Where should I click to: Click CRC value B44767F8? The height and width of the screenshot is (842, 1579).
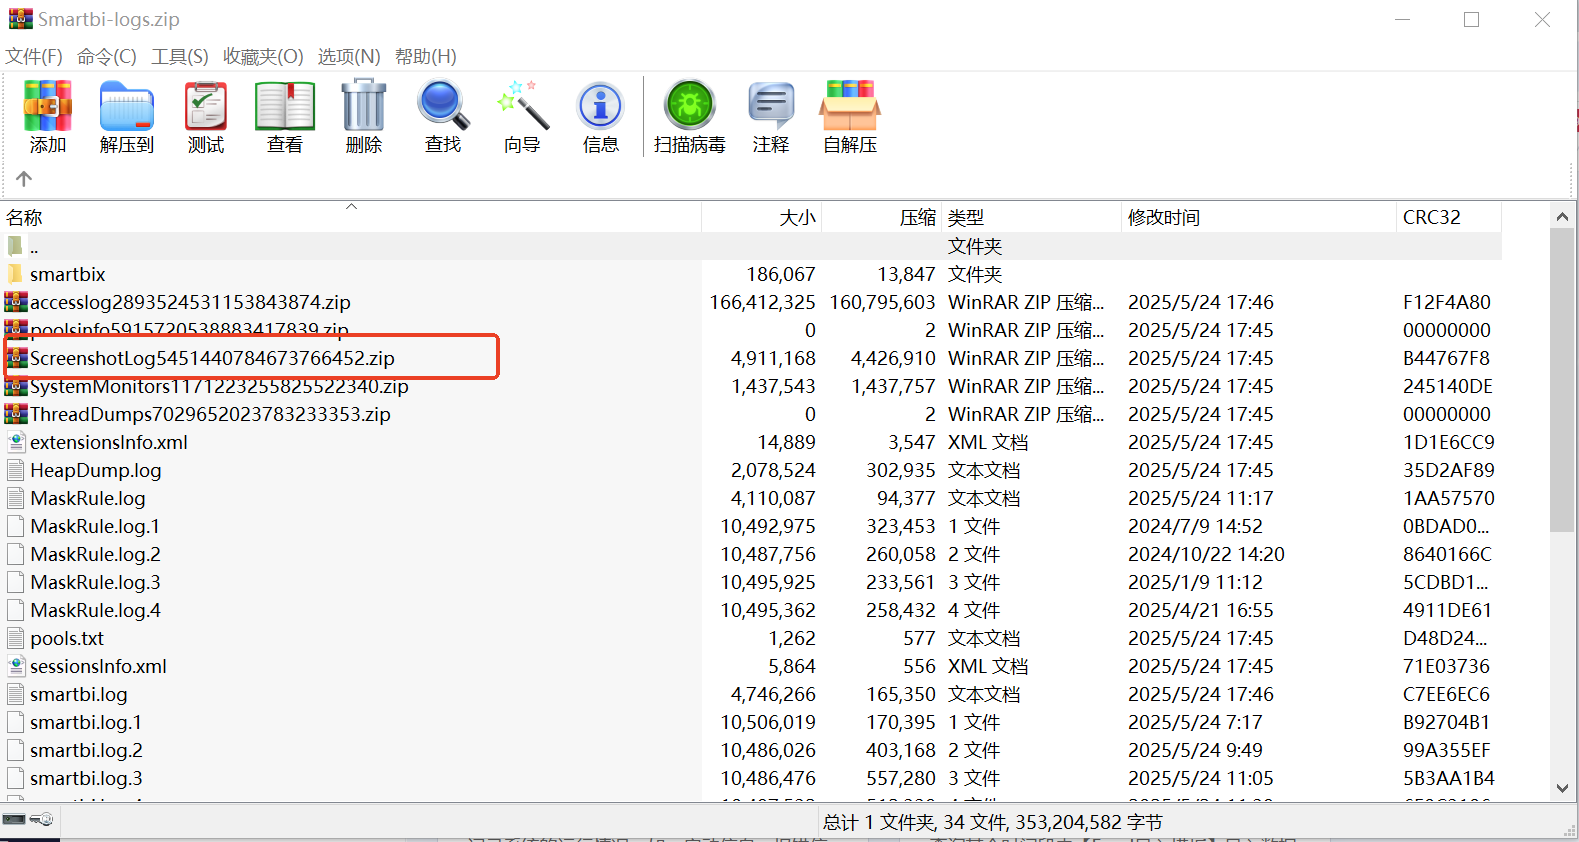coord(1446,358)
